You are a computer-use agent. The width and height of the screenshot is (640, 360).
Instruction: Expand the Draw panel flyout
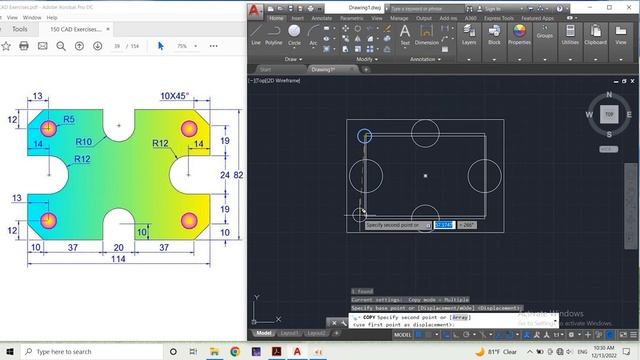tap(293, 59)
